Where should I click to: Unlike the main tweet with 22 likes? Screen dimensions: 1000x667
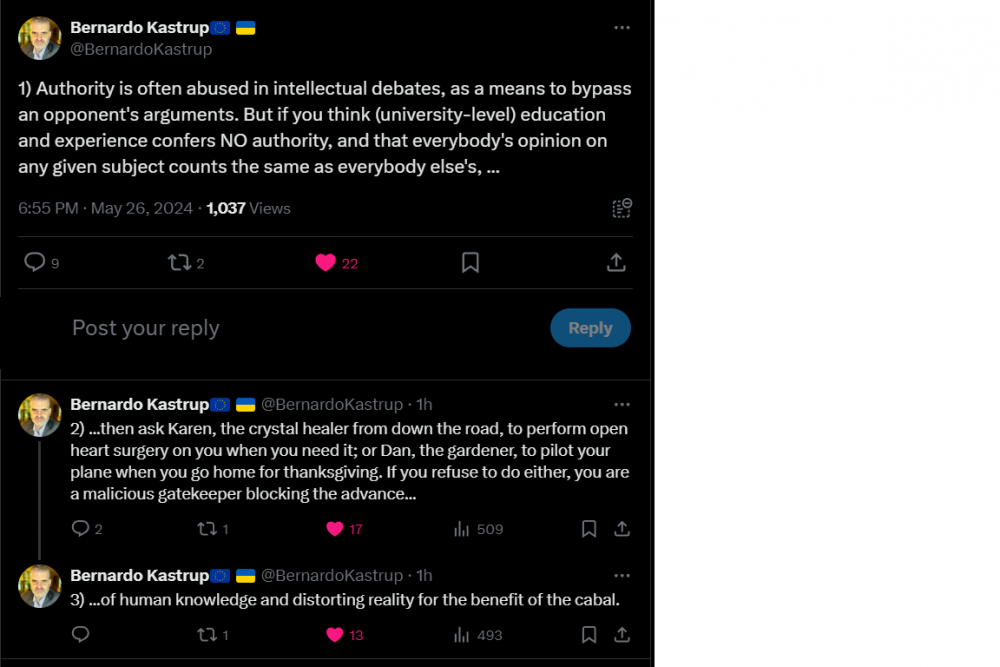325,262
